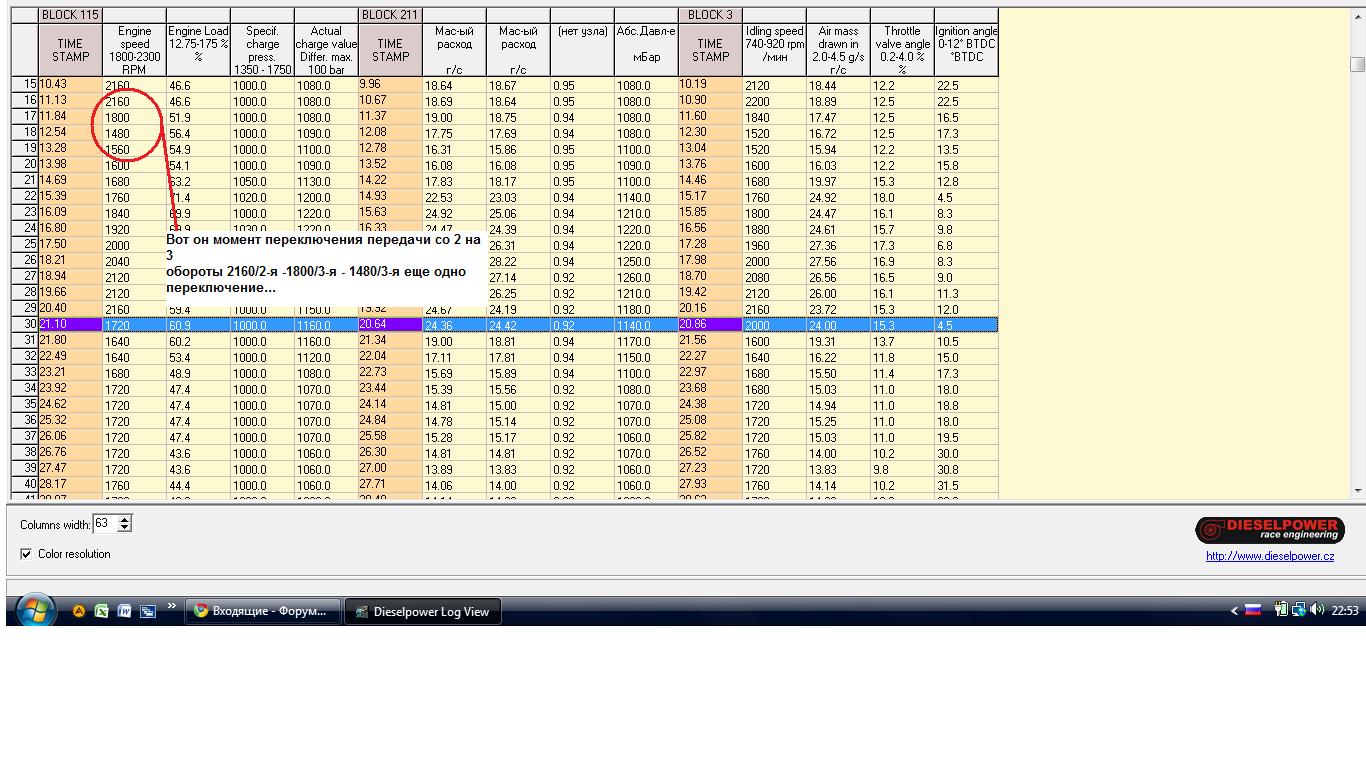Click actual charge value 1200.0 in row 22

click(326, 197)
